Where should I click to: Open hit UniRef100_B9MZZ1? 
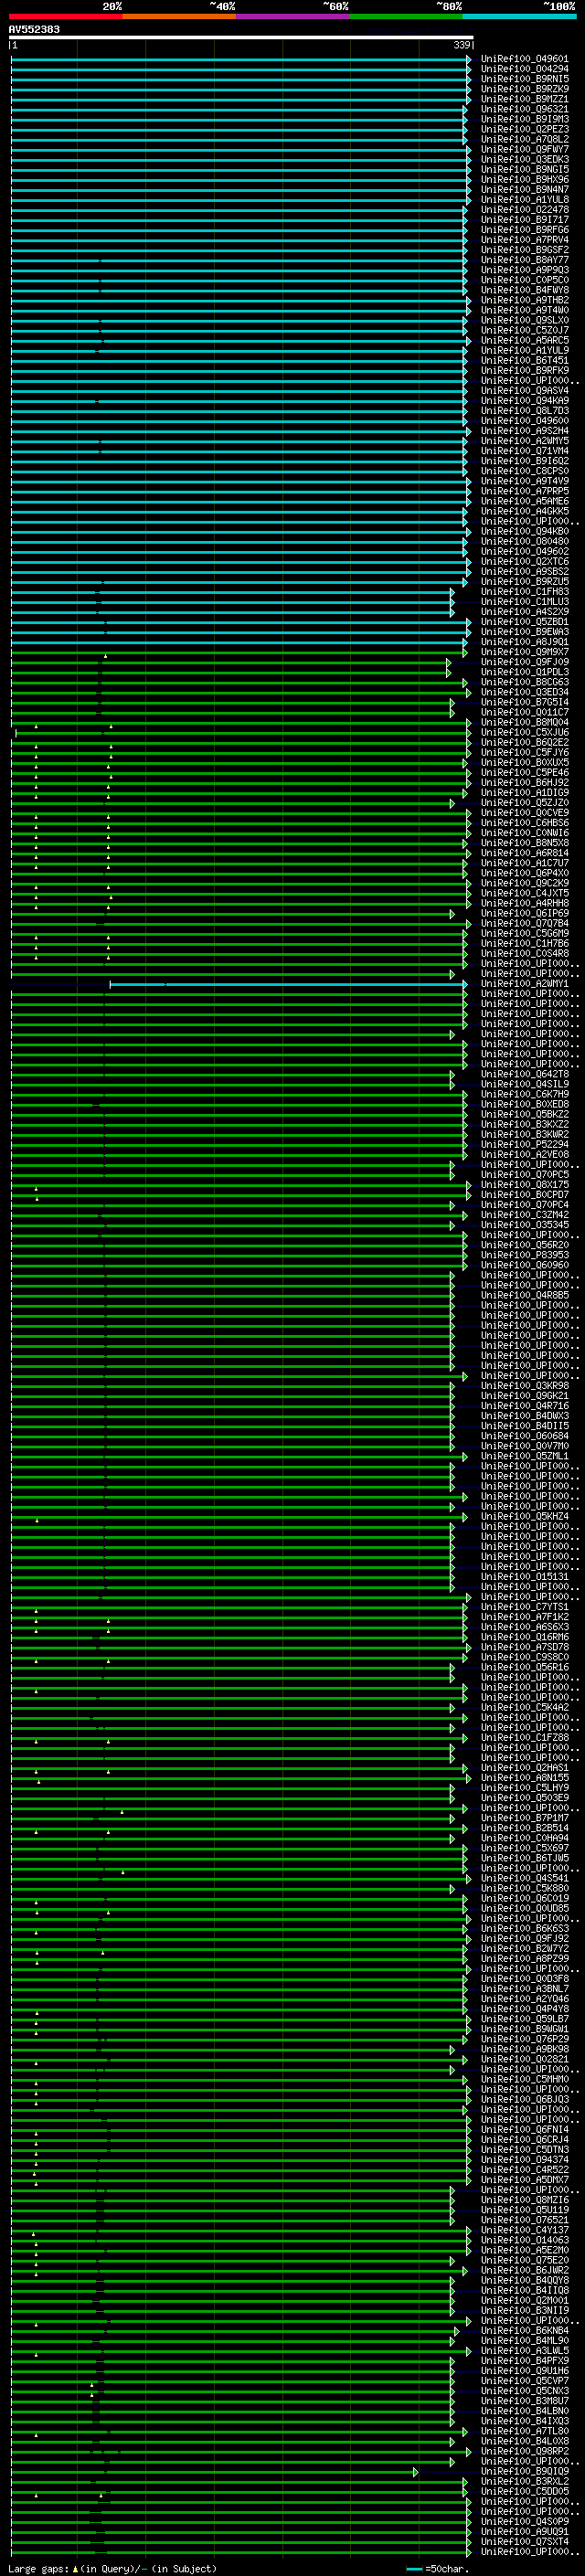(x=524, y=99)
